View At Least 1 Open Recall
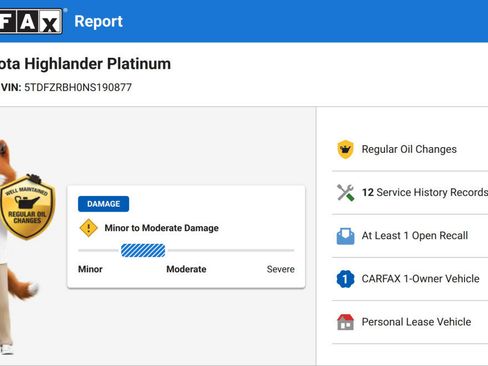 [410, 236]
